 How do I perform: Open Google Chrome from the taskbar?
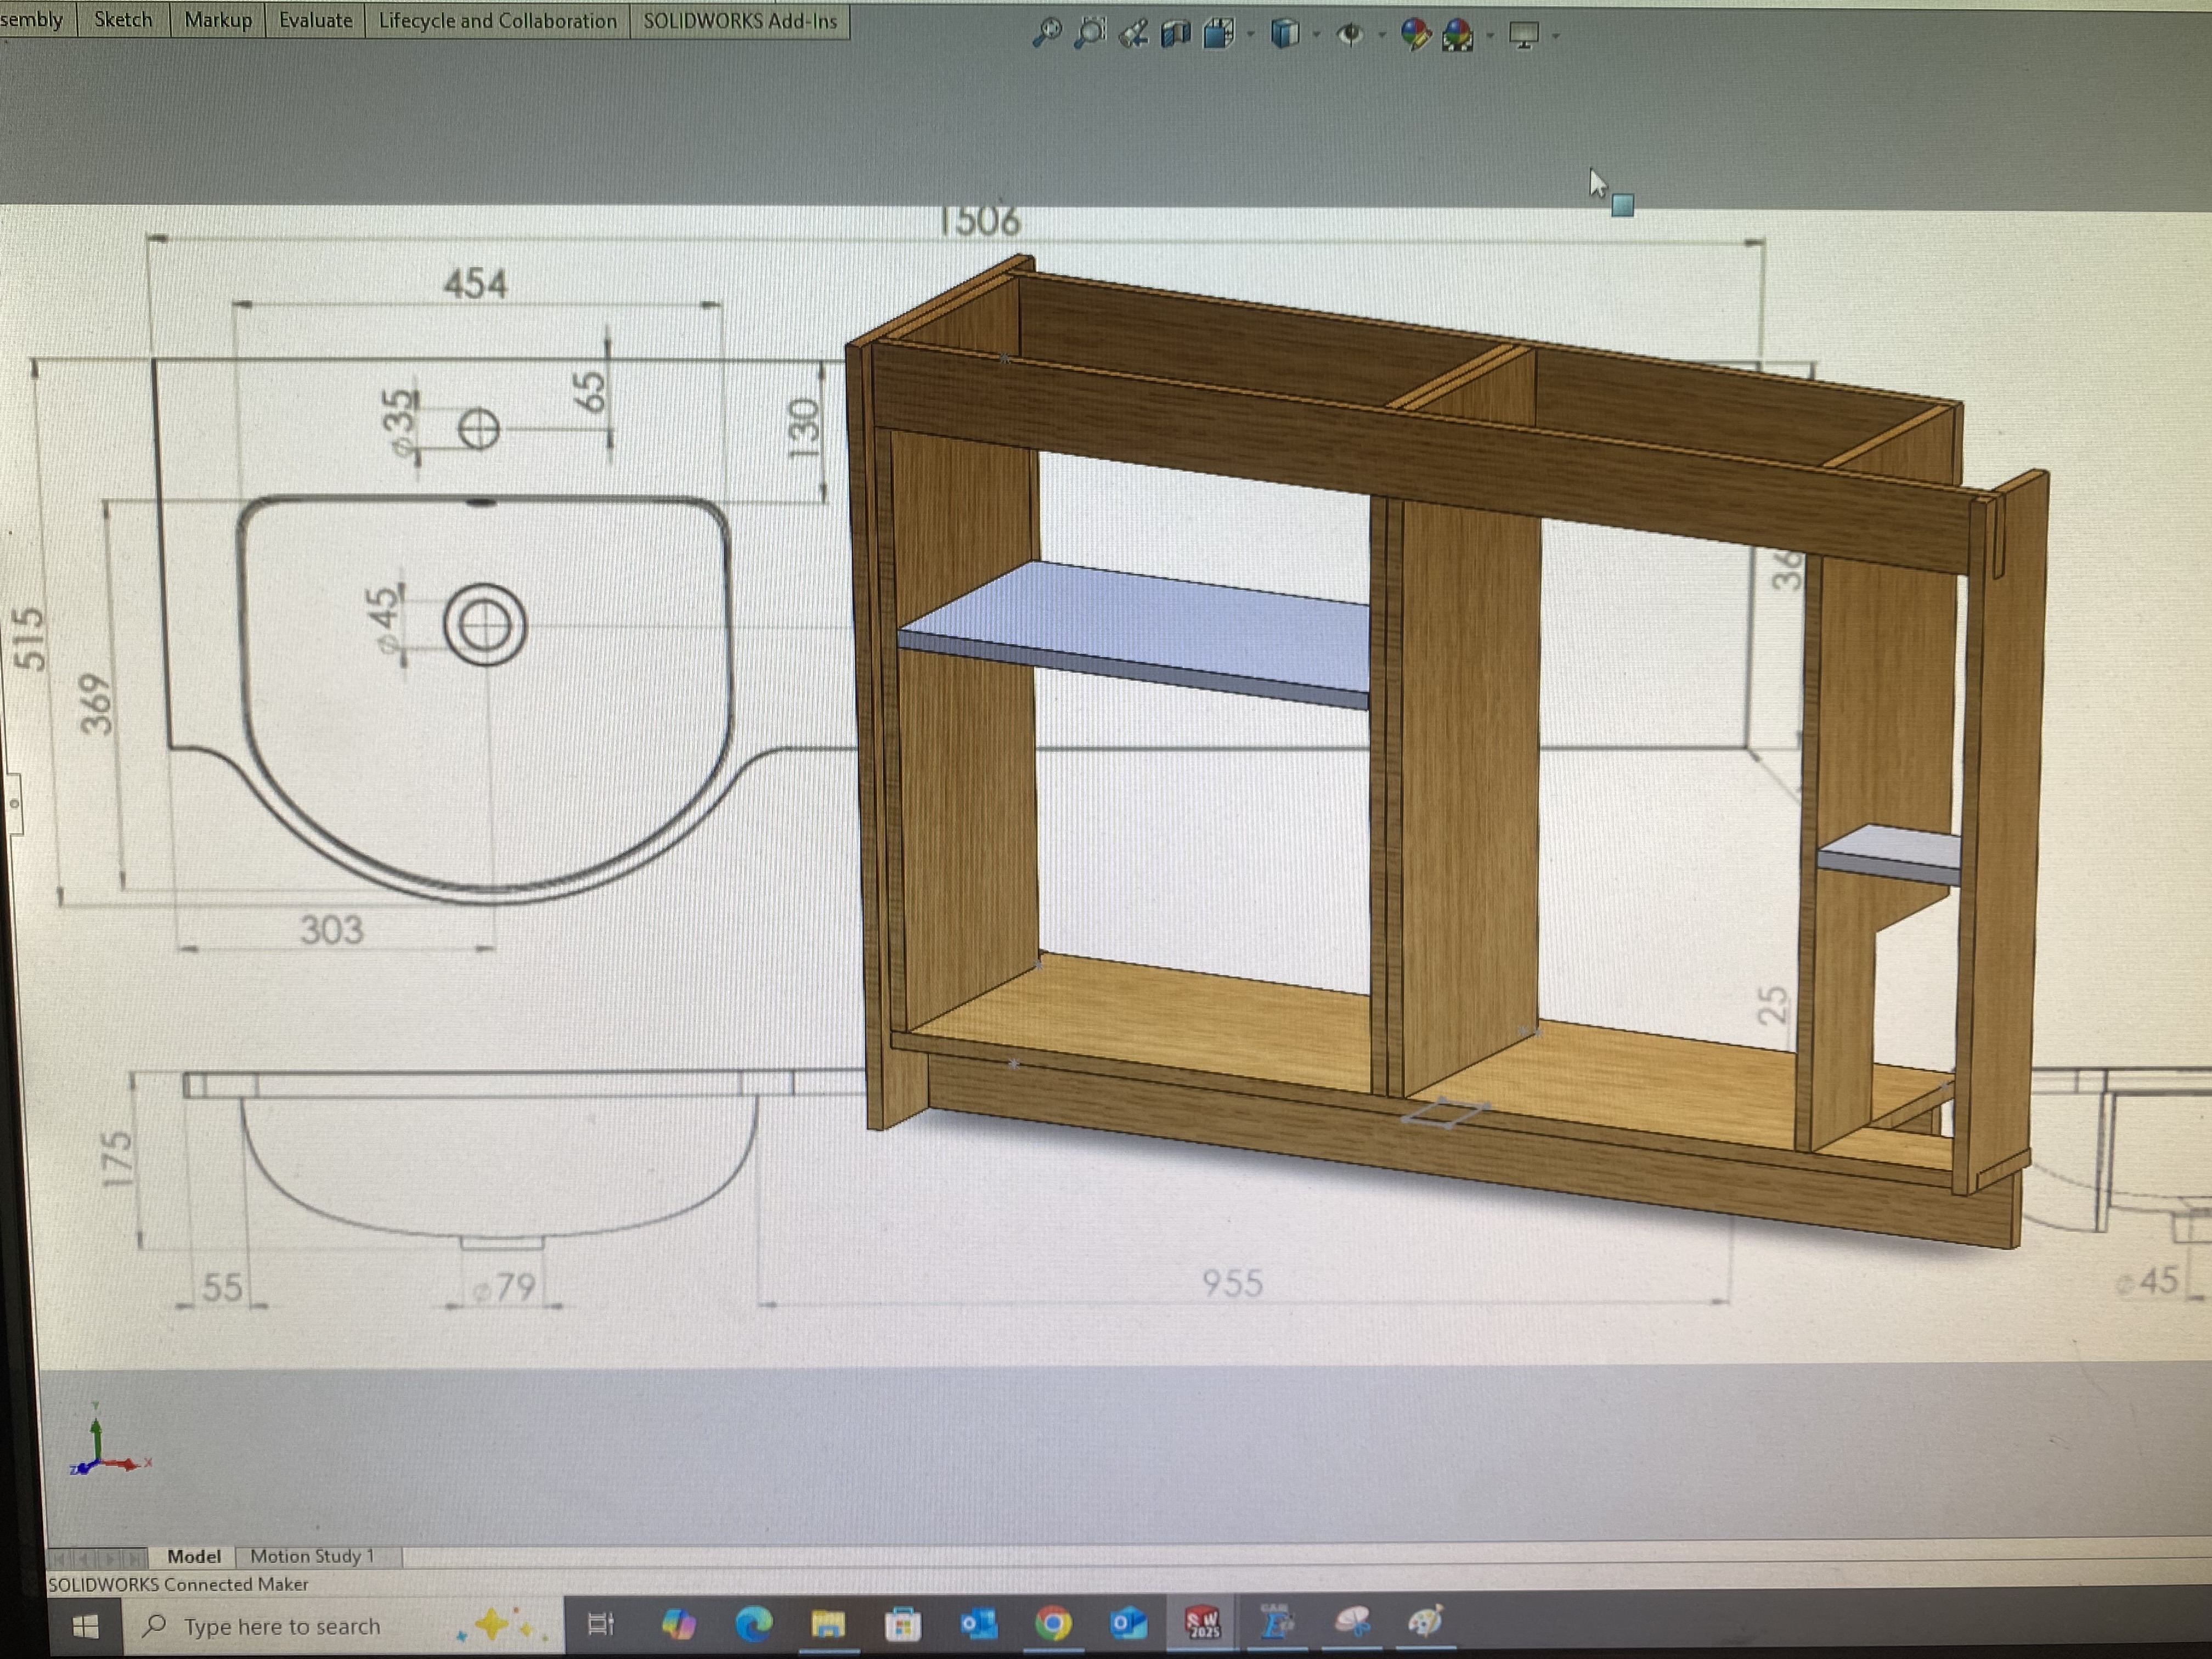click(x=1052, y=1623)
